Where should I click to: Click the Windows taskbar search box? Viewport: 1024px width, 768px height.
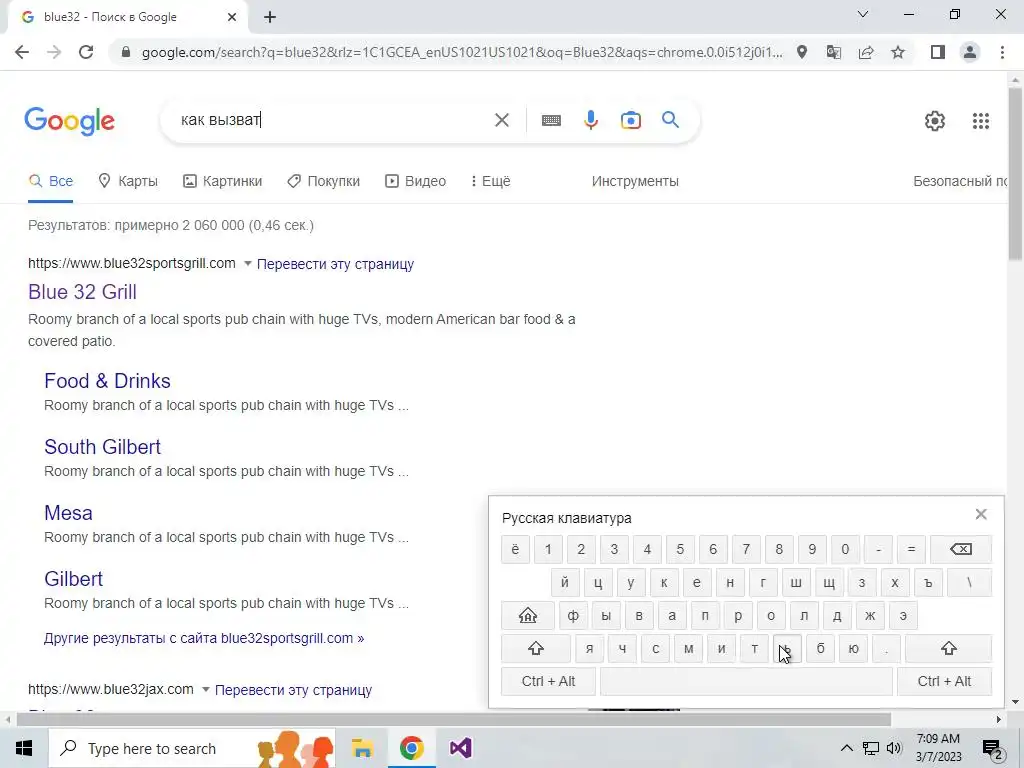point(192,748)
